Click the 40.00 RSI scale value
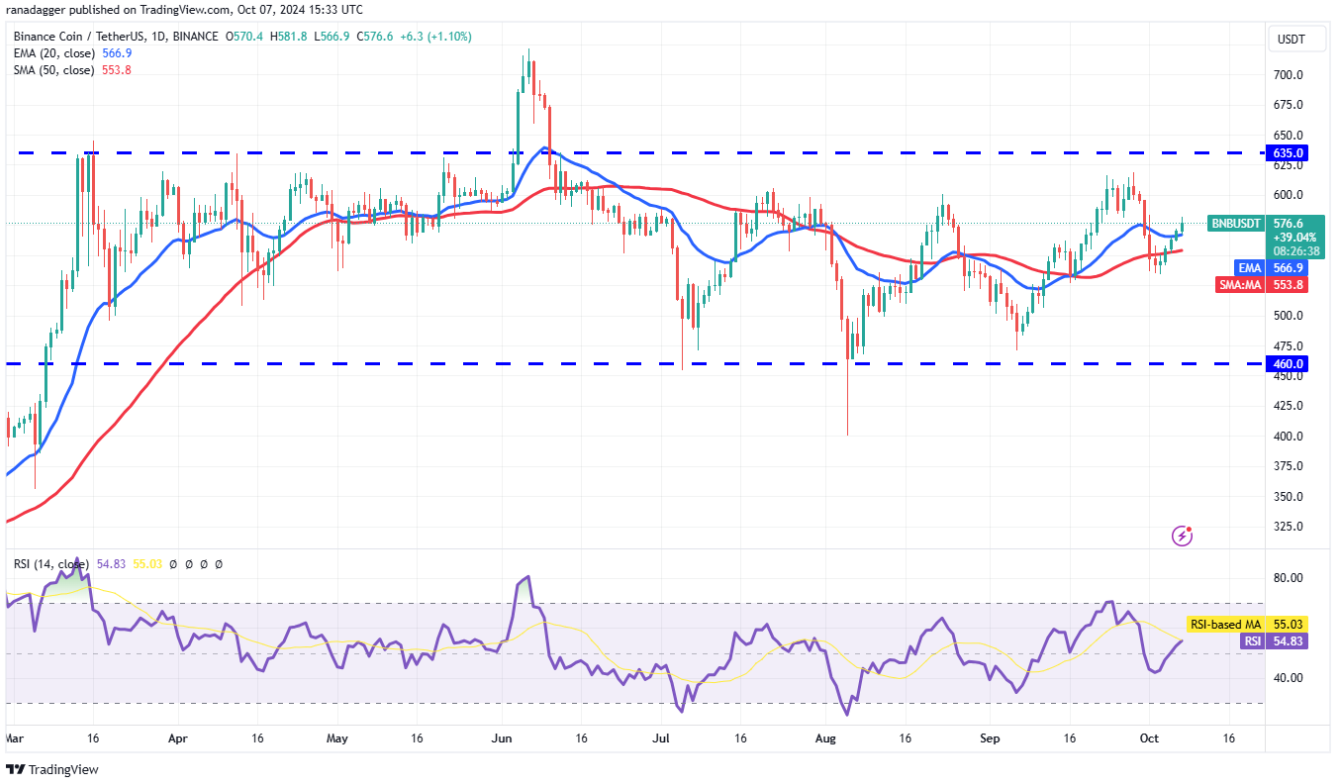The height and width of the screenshot is (784, 1333). pos(1287,677)
